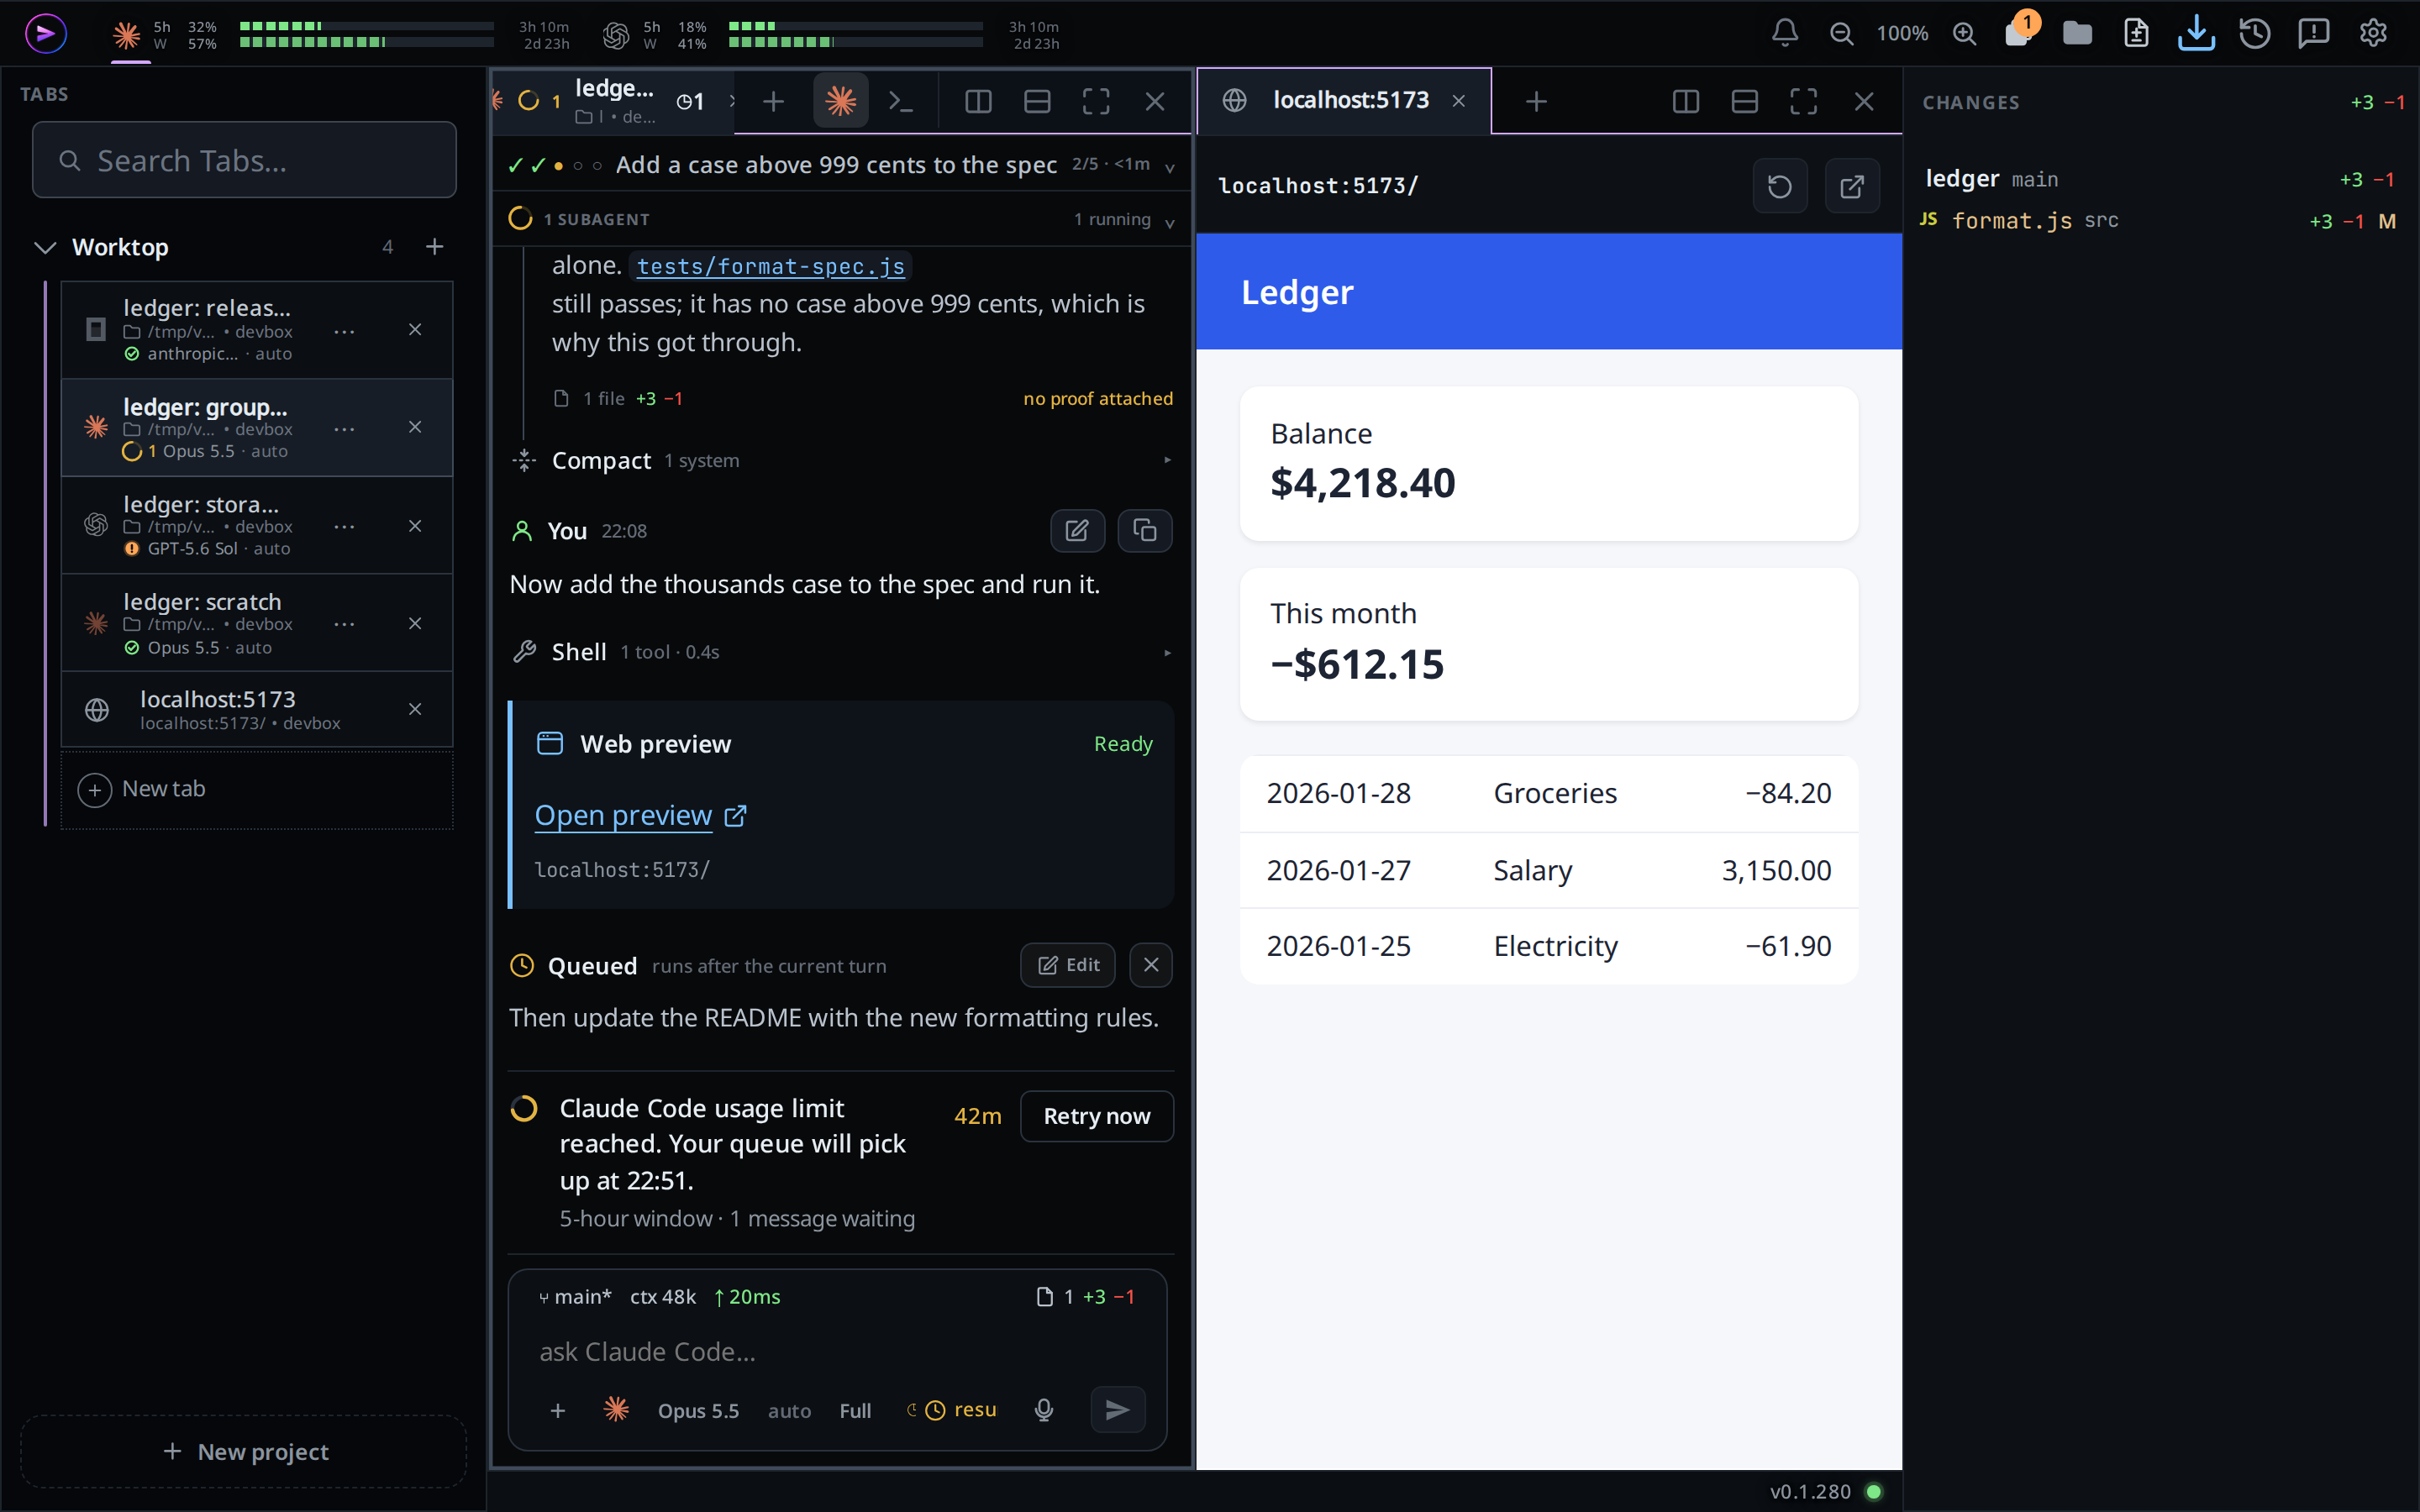The width and height of the screenshot is (2420, 1512).
Task: Toggle the Full setting in composer
Action: pos(855,1410)
